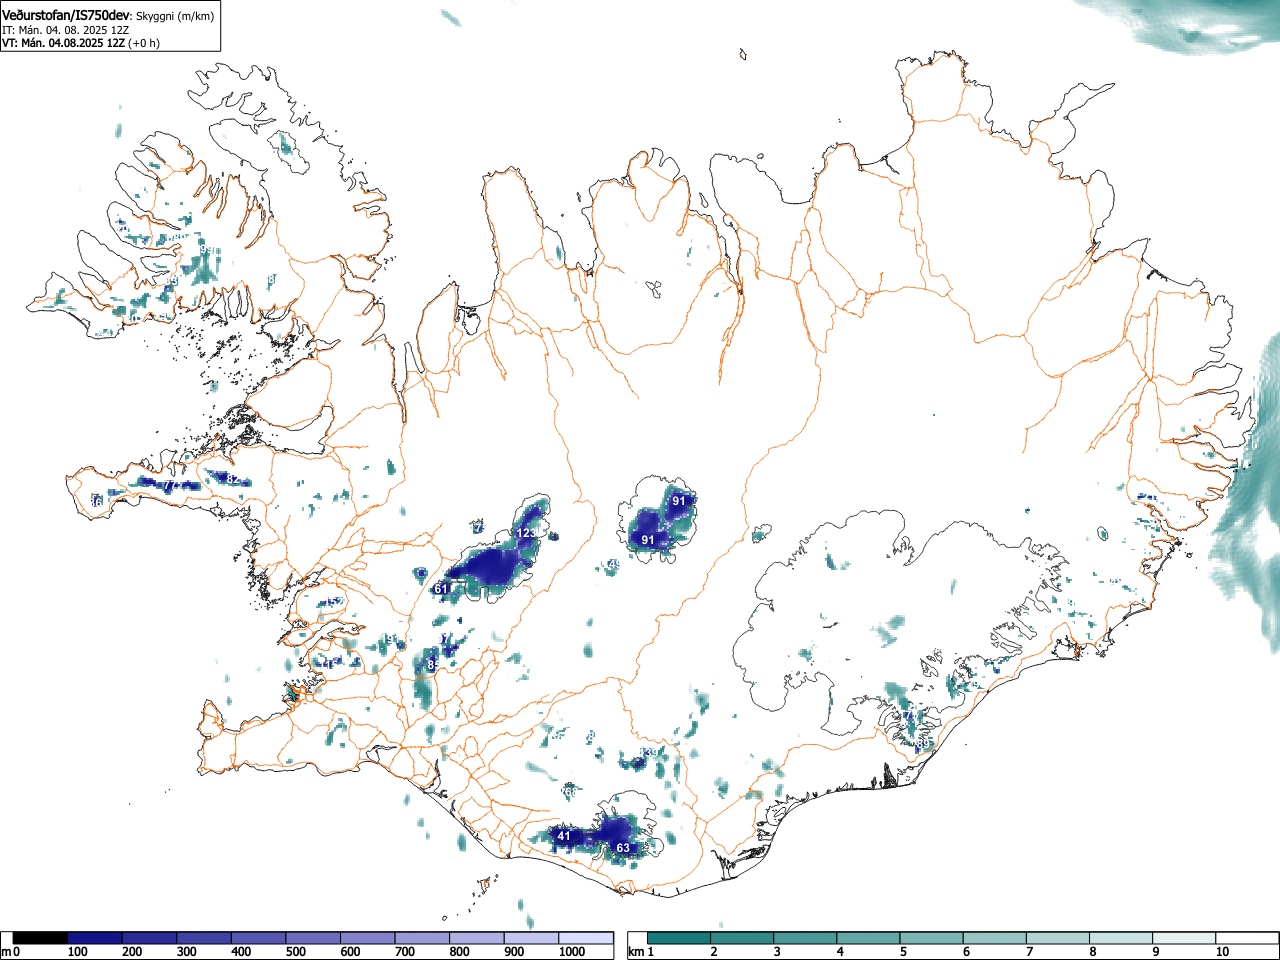
Task: Click the 63 visibility value near the south coast
Action: (x=623, y=848)
